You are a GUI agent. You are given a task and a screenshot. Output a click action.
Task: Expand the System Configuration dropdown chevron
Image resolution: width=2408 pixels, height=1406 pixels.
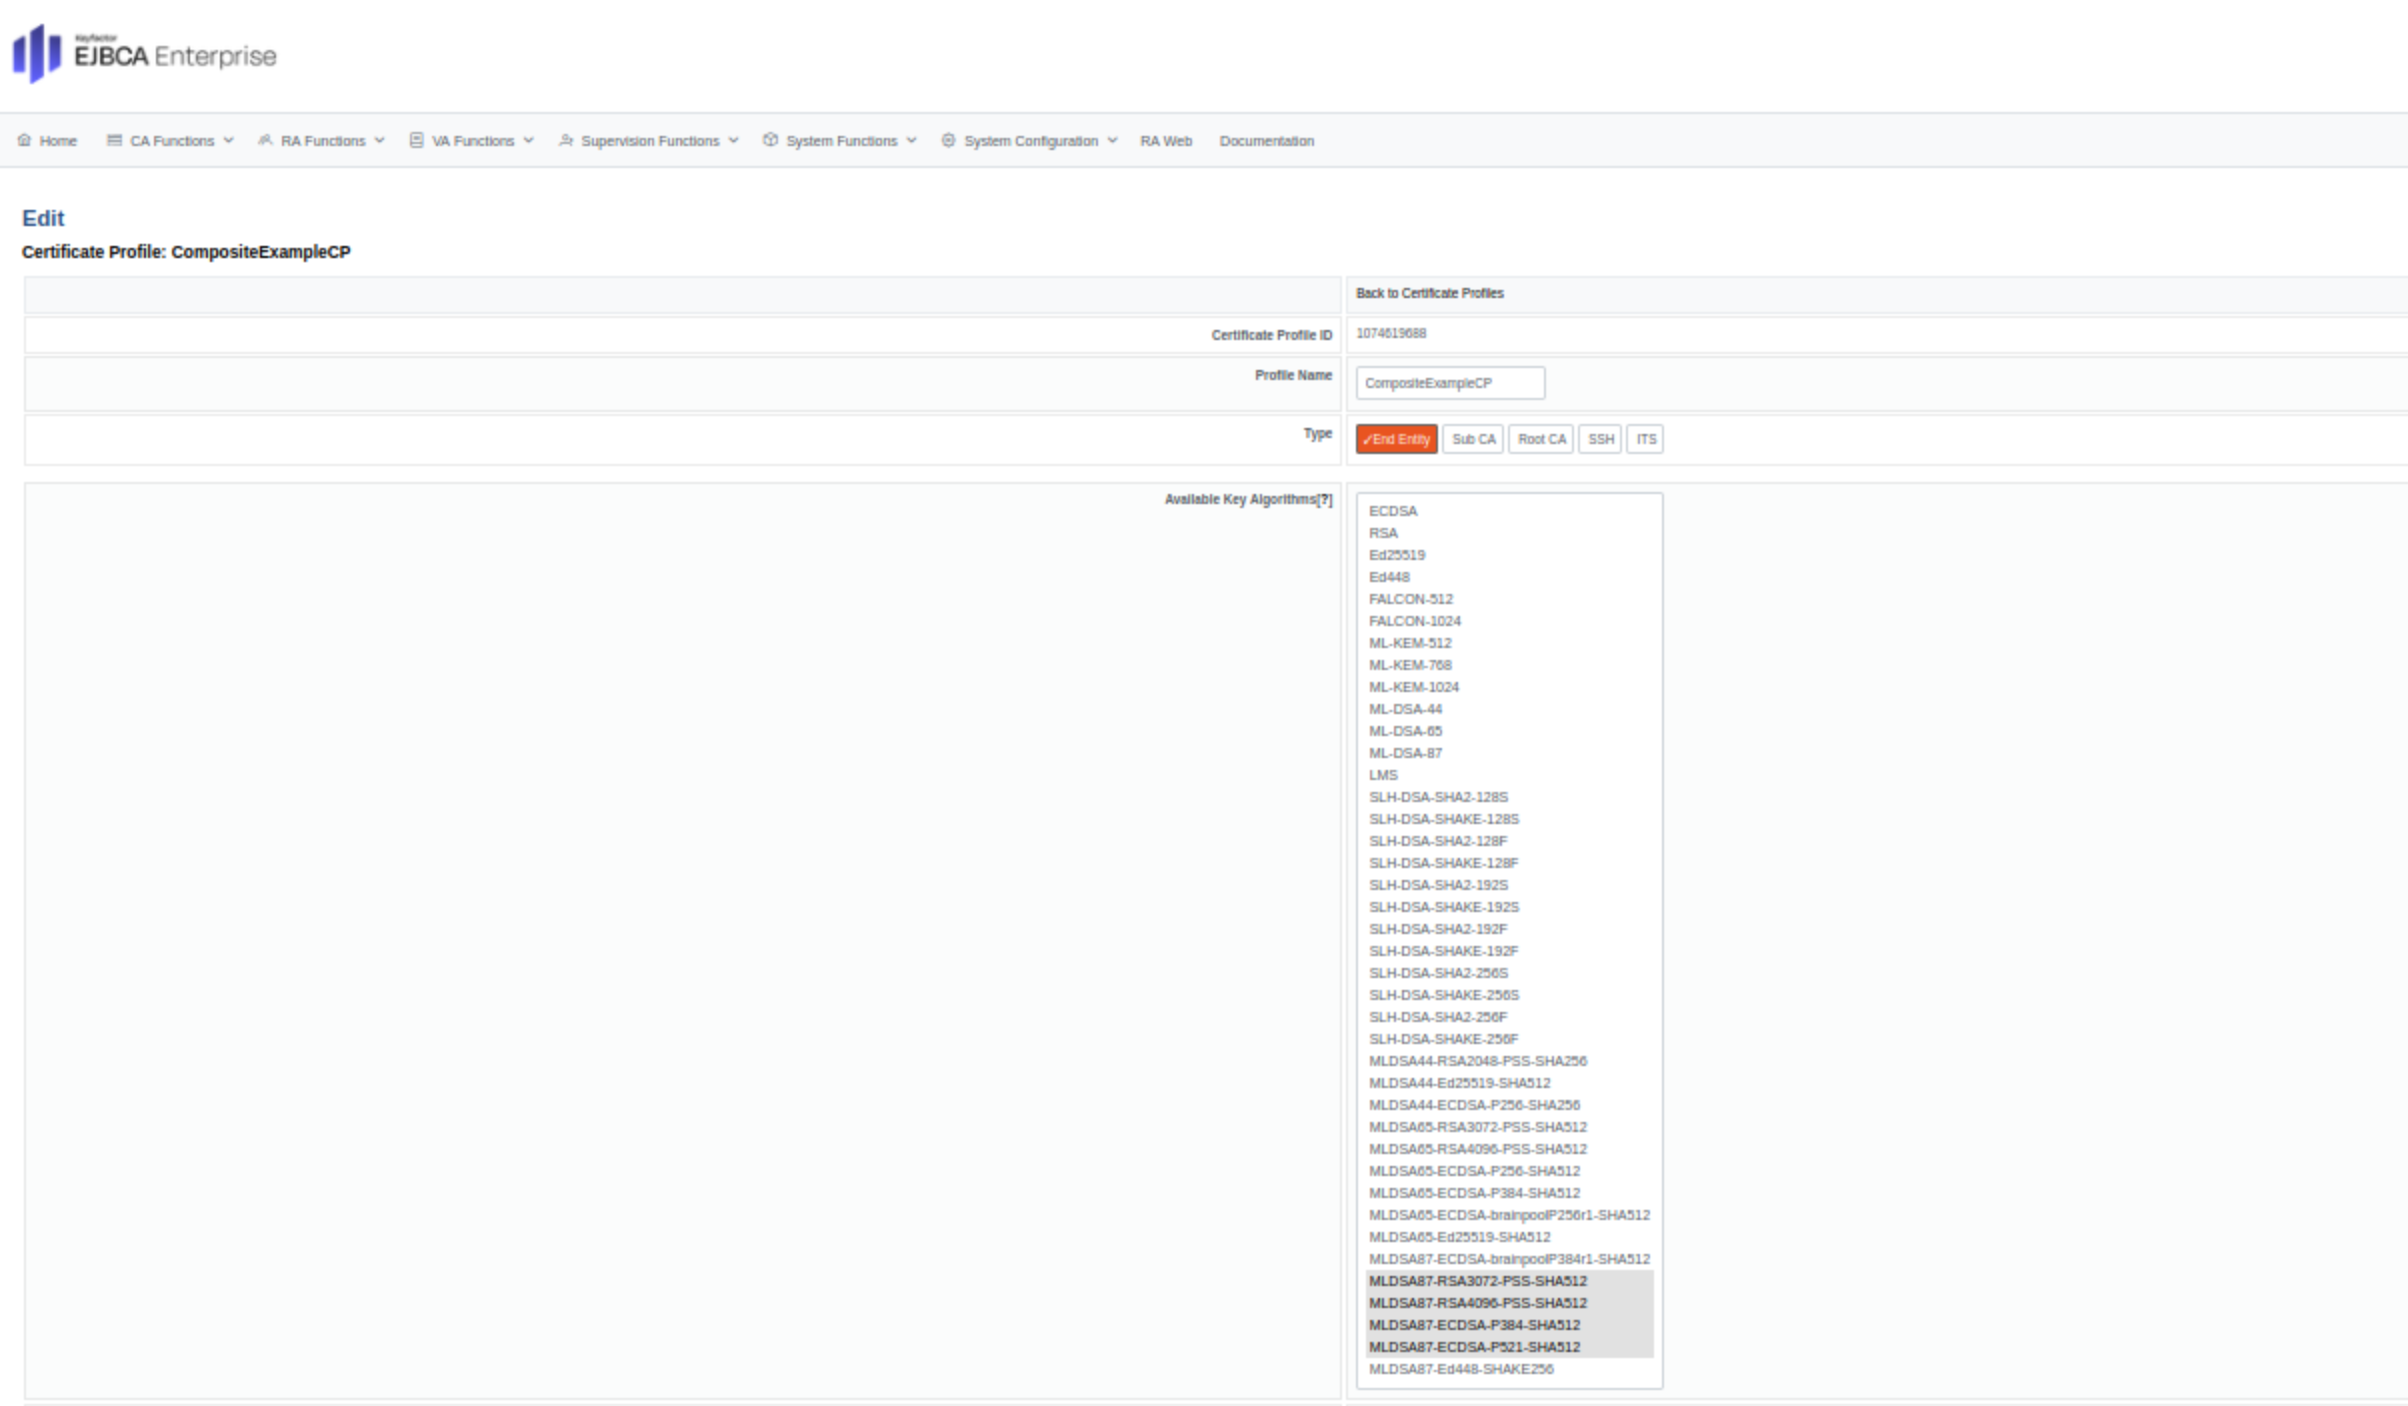[1112, 141]
